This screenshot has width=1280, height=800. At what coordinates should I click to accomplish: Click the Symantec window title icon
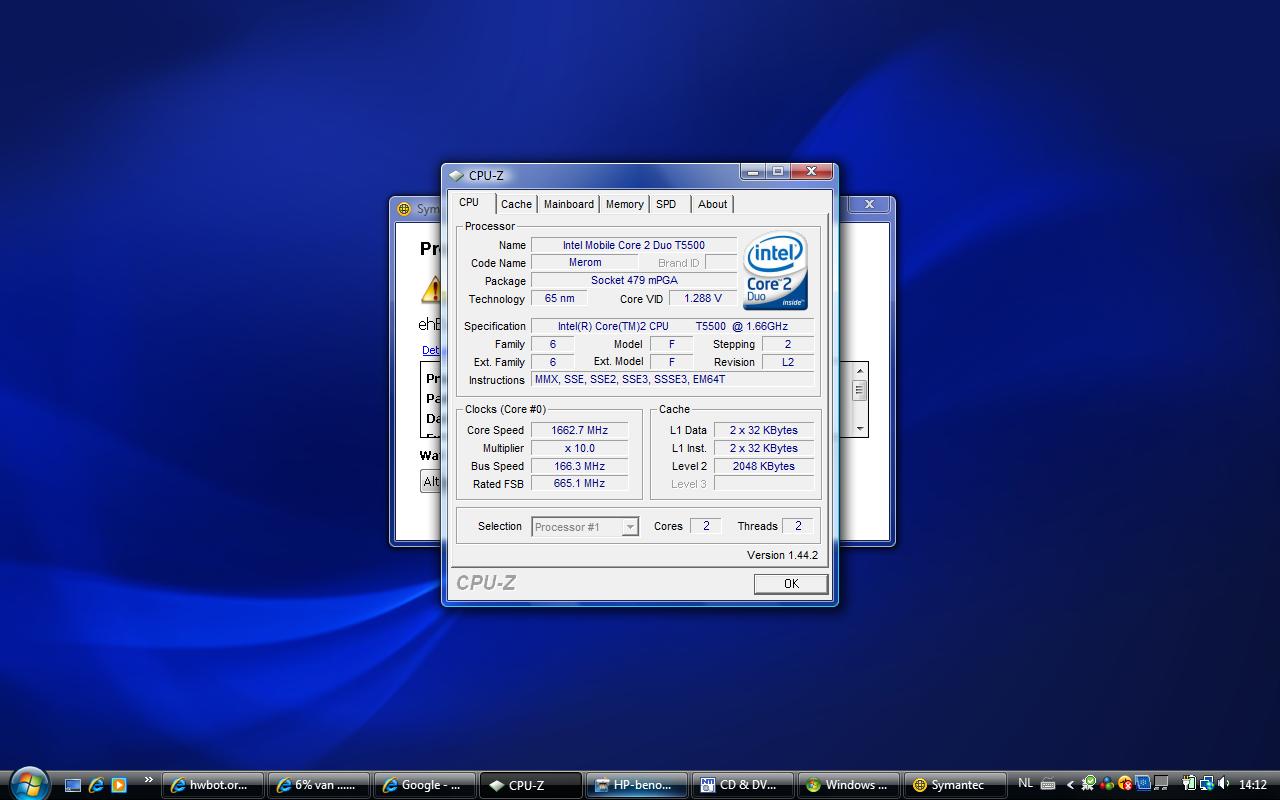coord(404,209)
